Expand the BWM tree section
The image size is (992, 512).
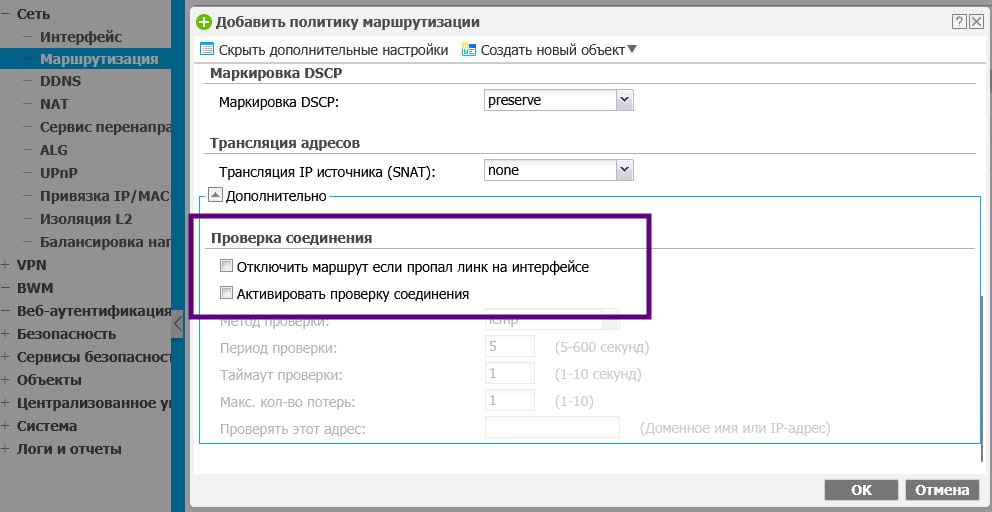click(5, 288)
